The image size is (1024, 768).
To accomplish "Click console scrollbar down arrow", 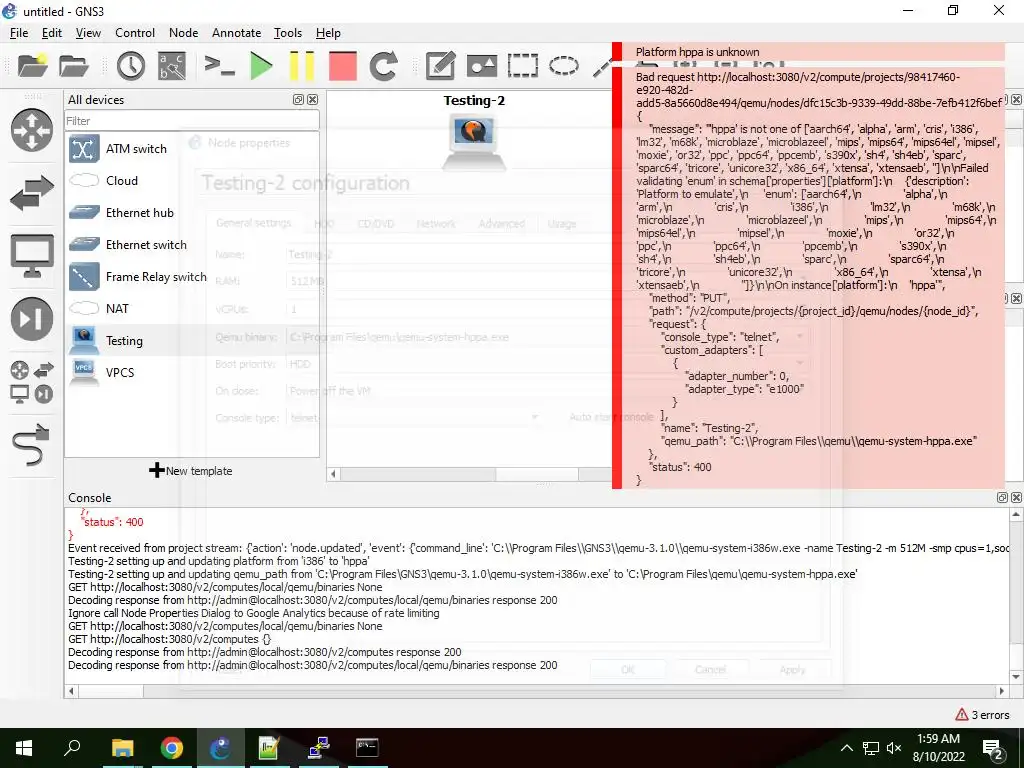I will pos(1016,677).
